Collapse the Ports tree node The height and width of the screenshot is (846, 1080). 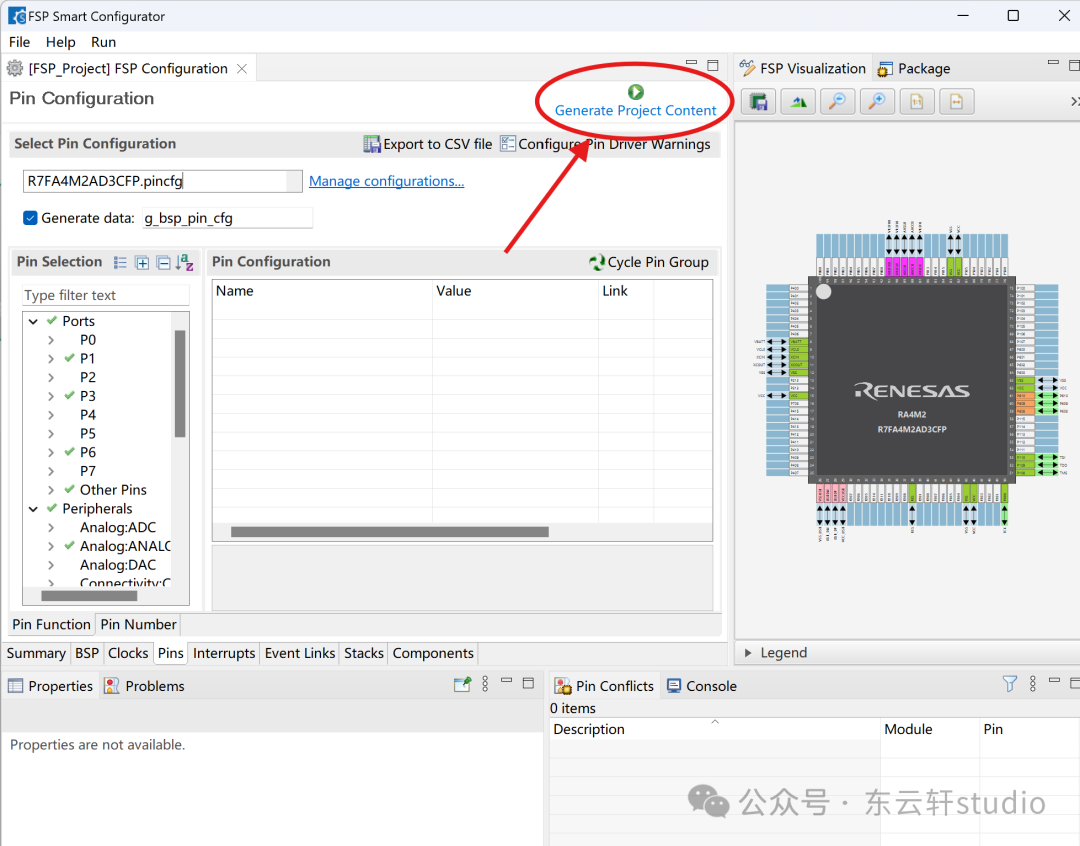coord(33,321)
